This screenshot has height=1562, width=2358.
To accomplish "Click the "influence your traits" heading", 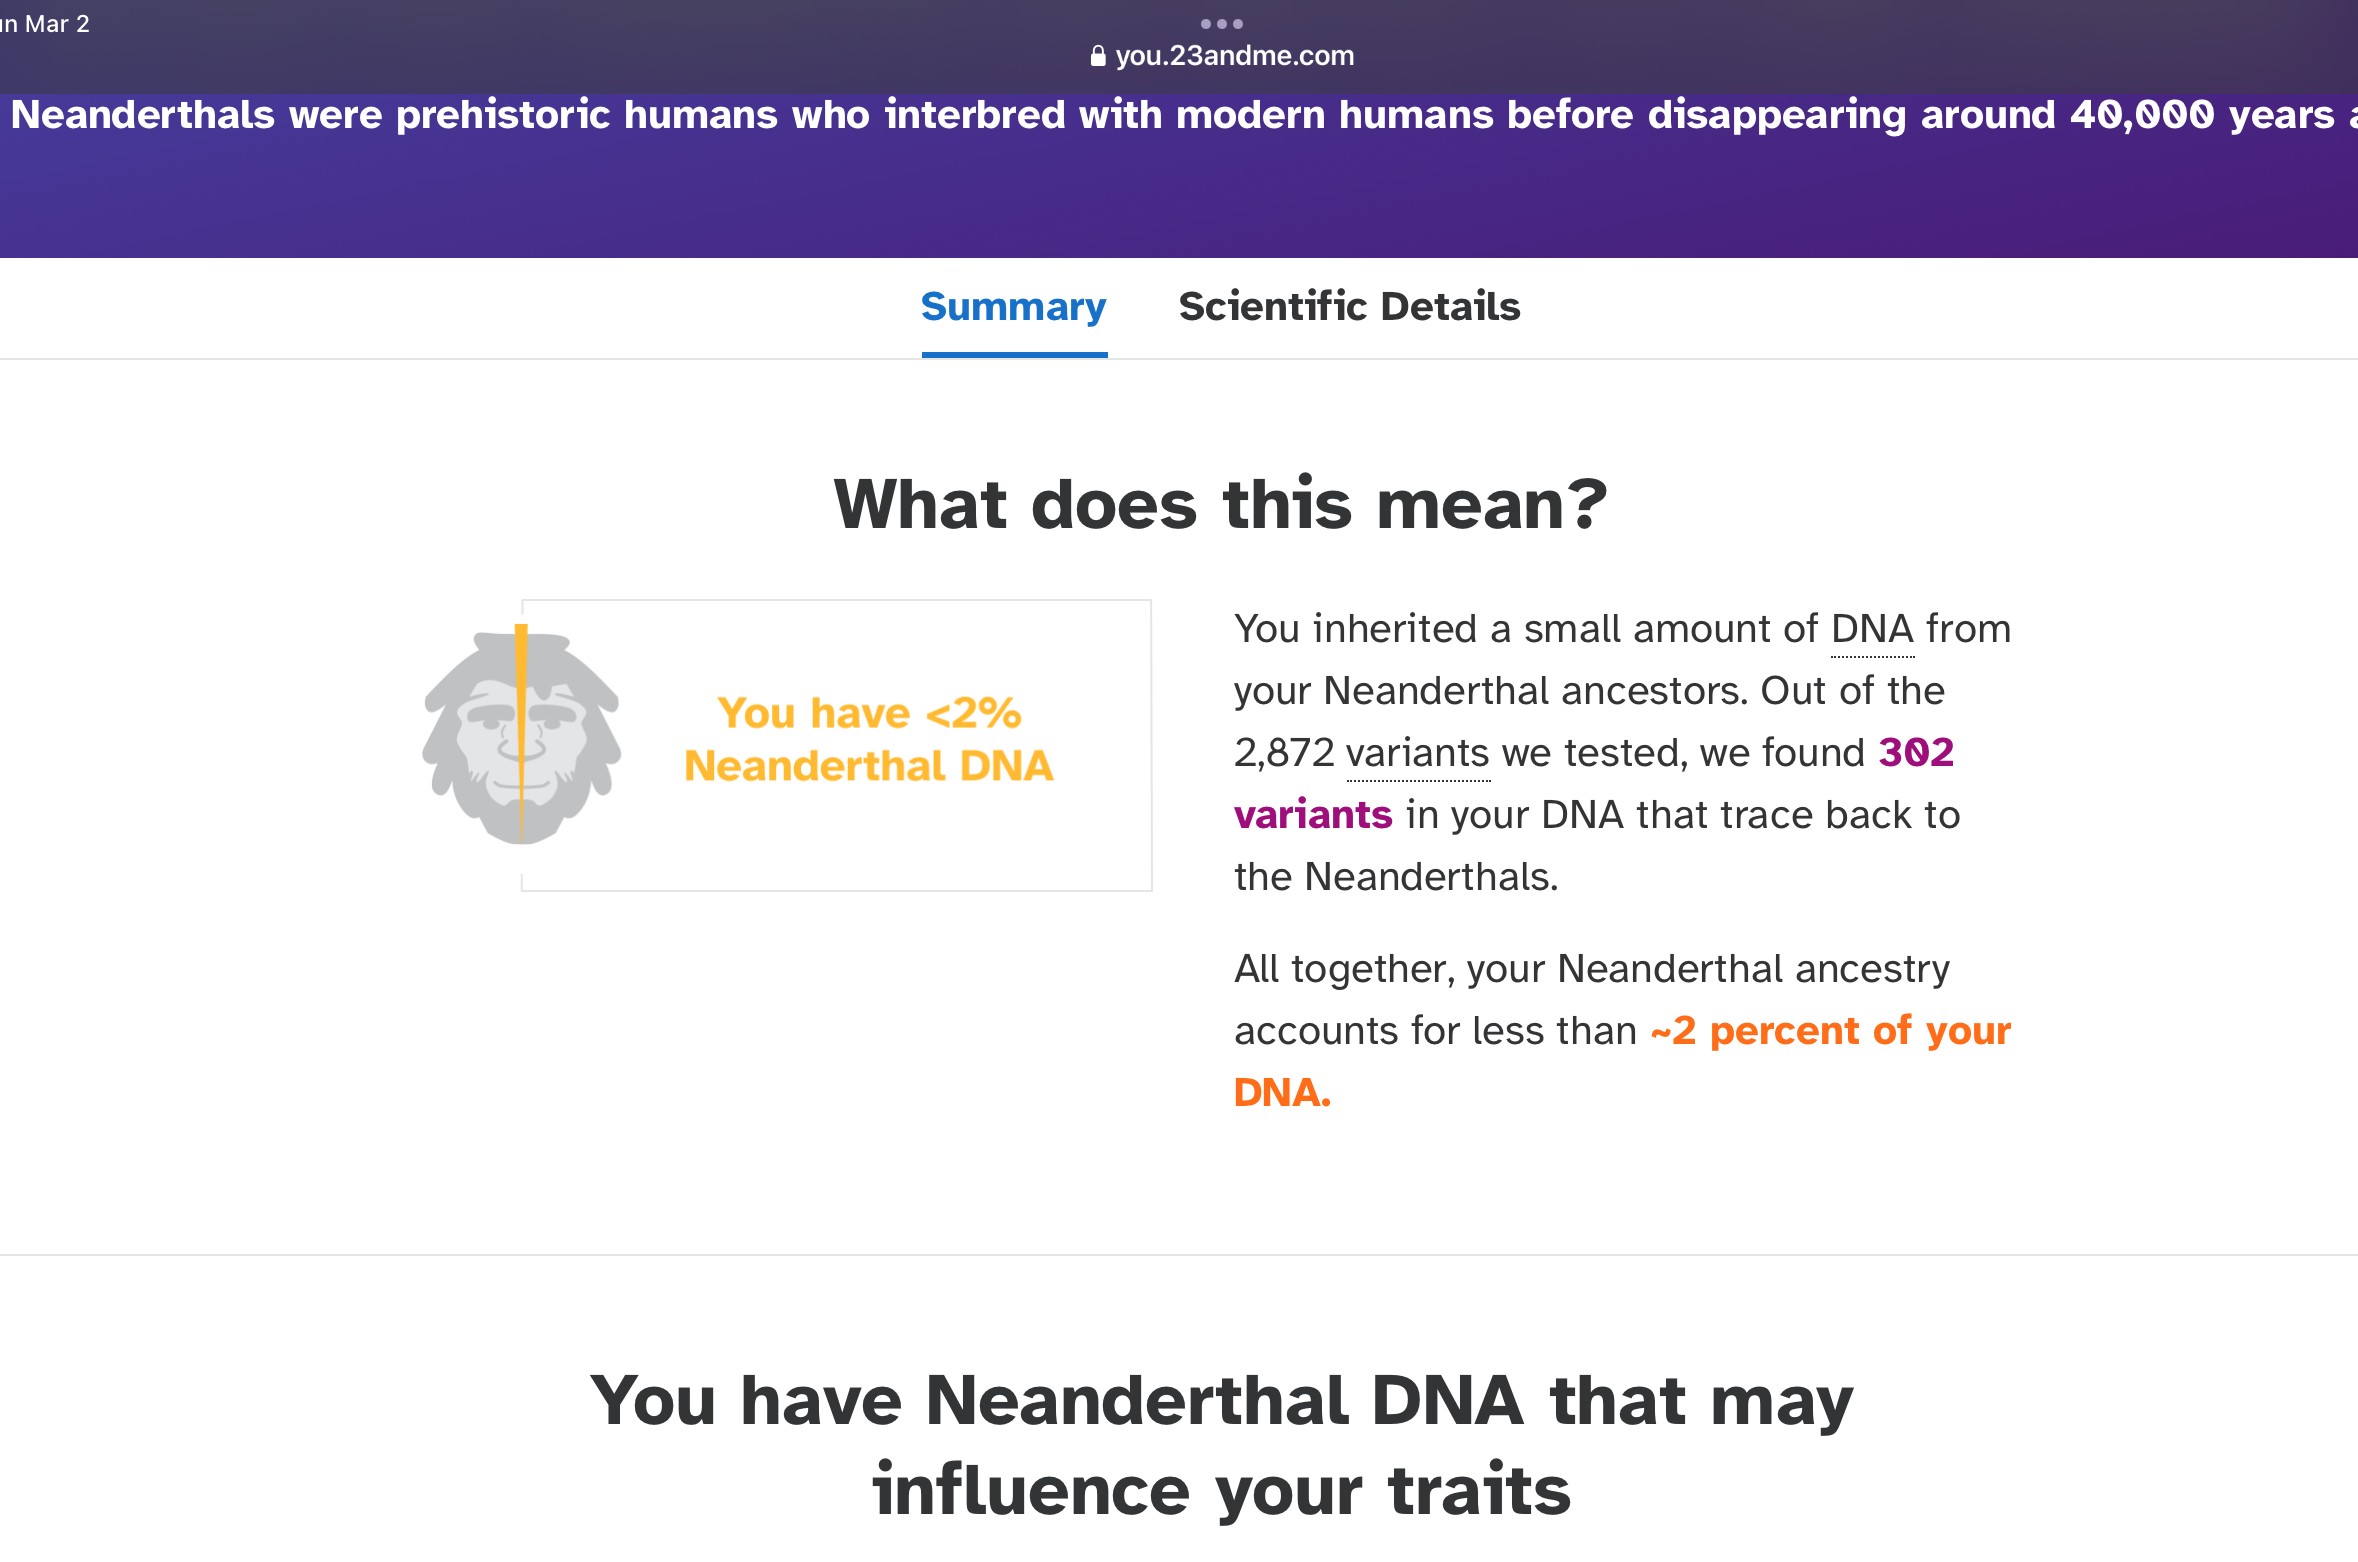I will 1221,1490.
